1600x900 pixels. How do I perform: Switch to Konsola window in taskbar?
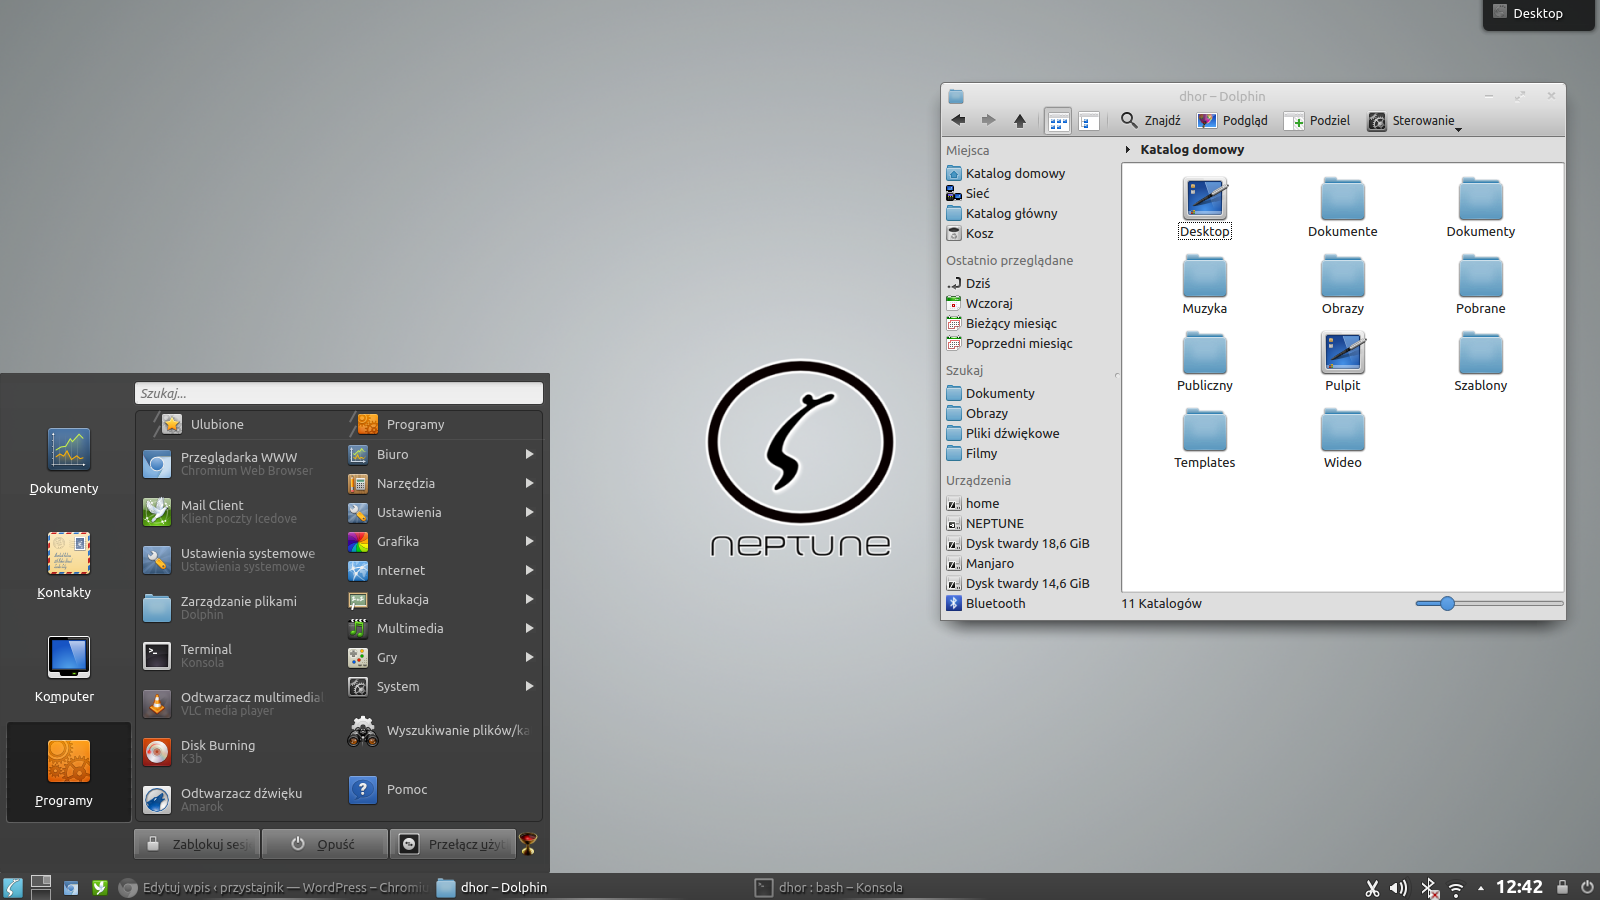point(828,887)
